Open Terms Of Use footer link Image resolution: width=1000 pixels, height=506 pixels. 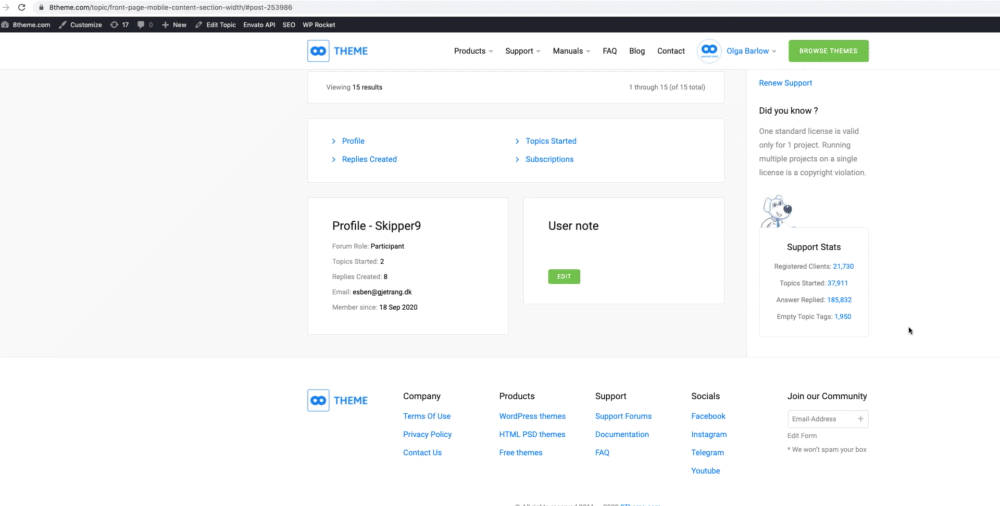pos(427,416)
